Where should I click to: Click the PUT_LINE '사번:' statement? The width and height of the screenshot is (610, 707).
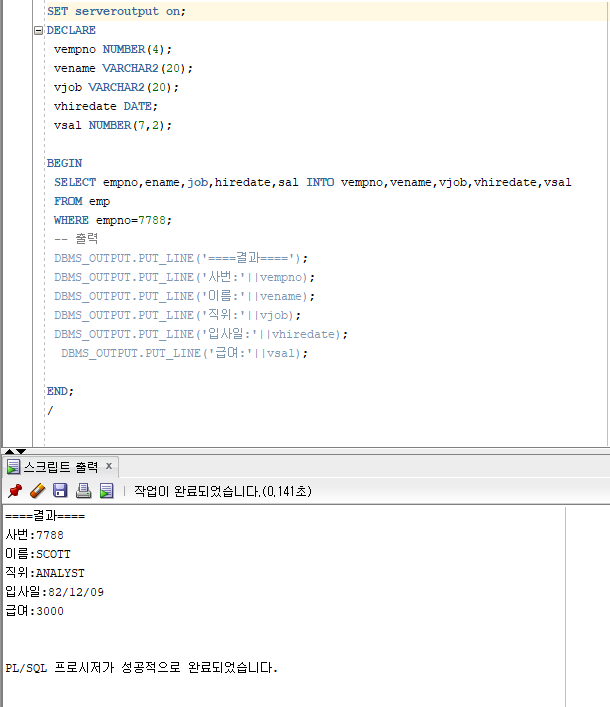point(184,277)
